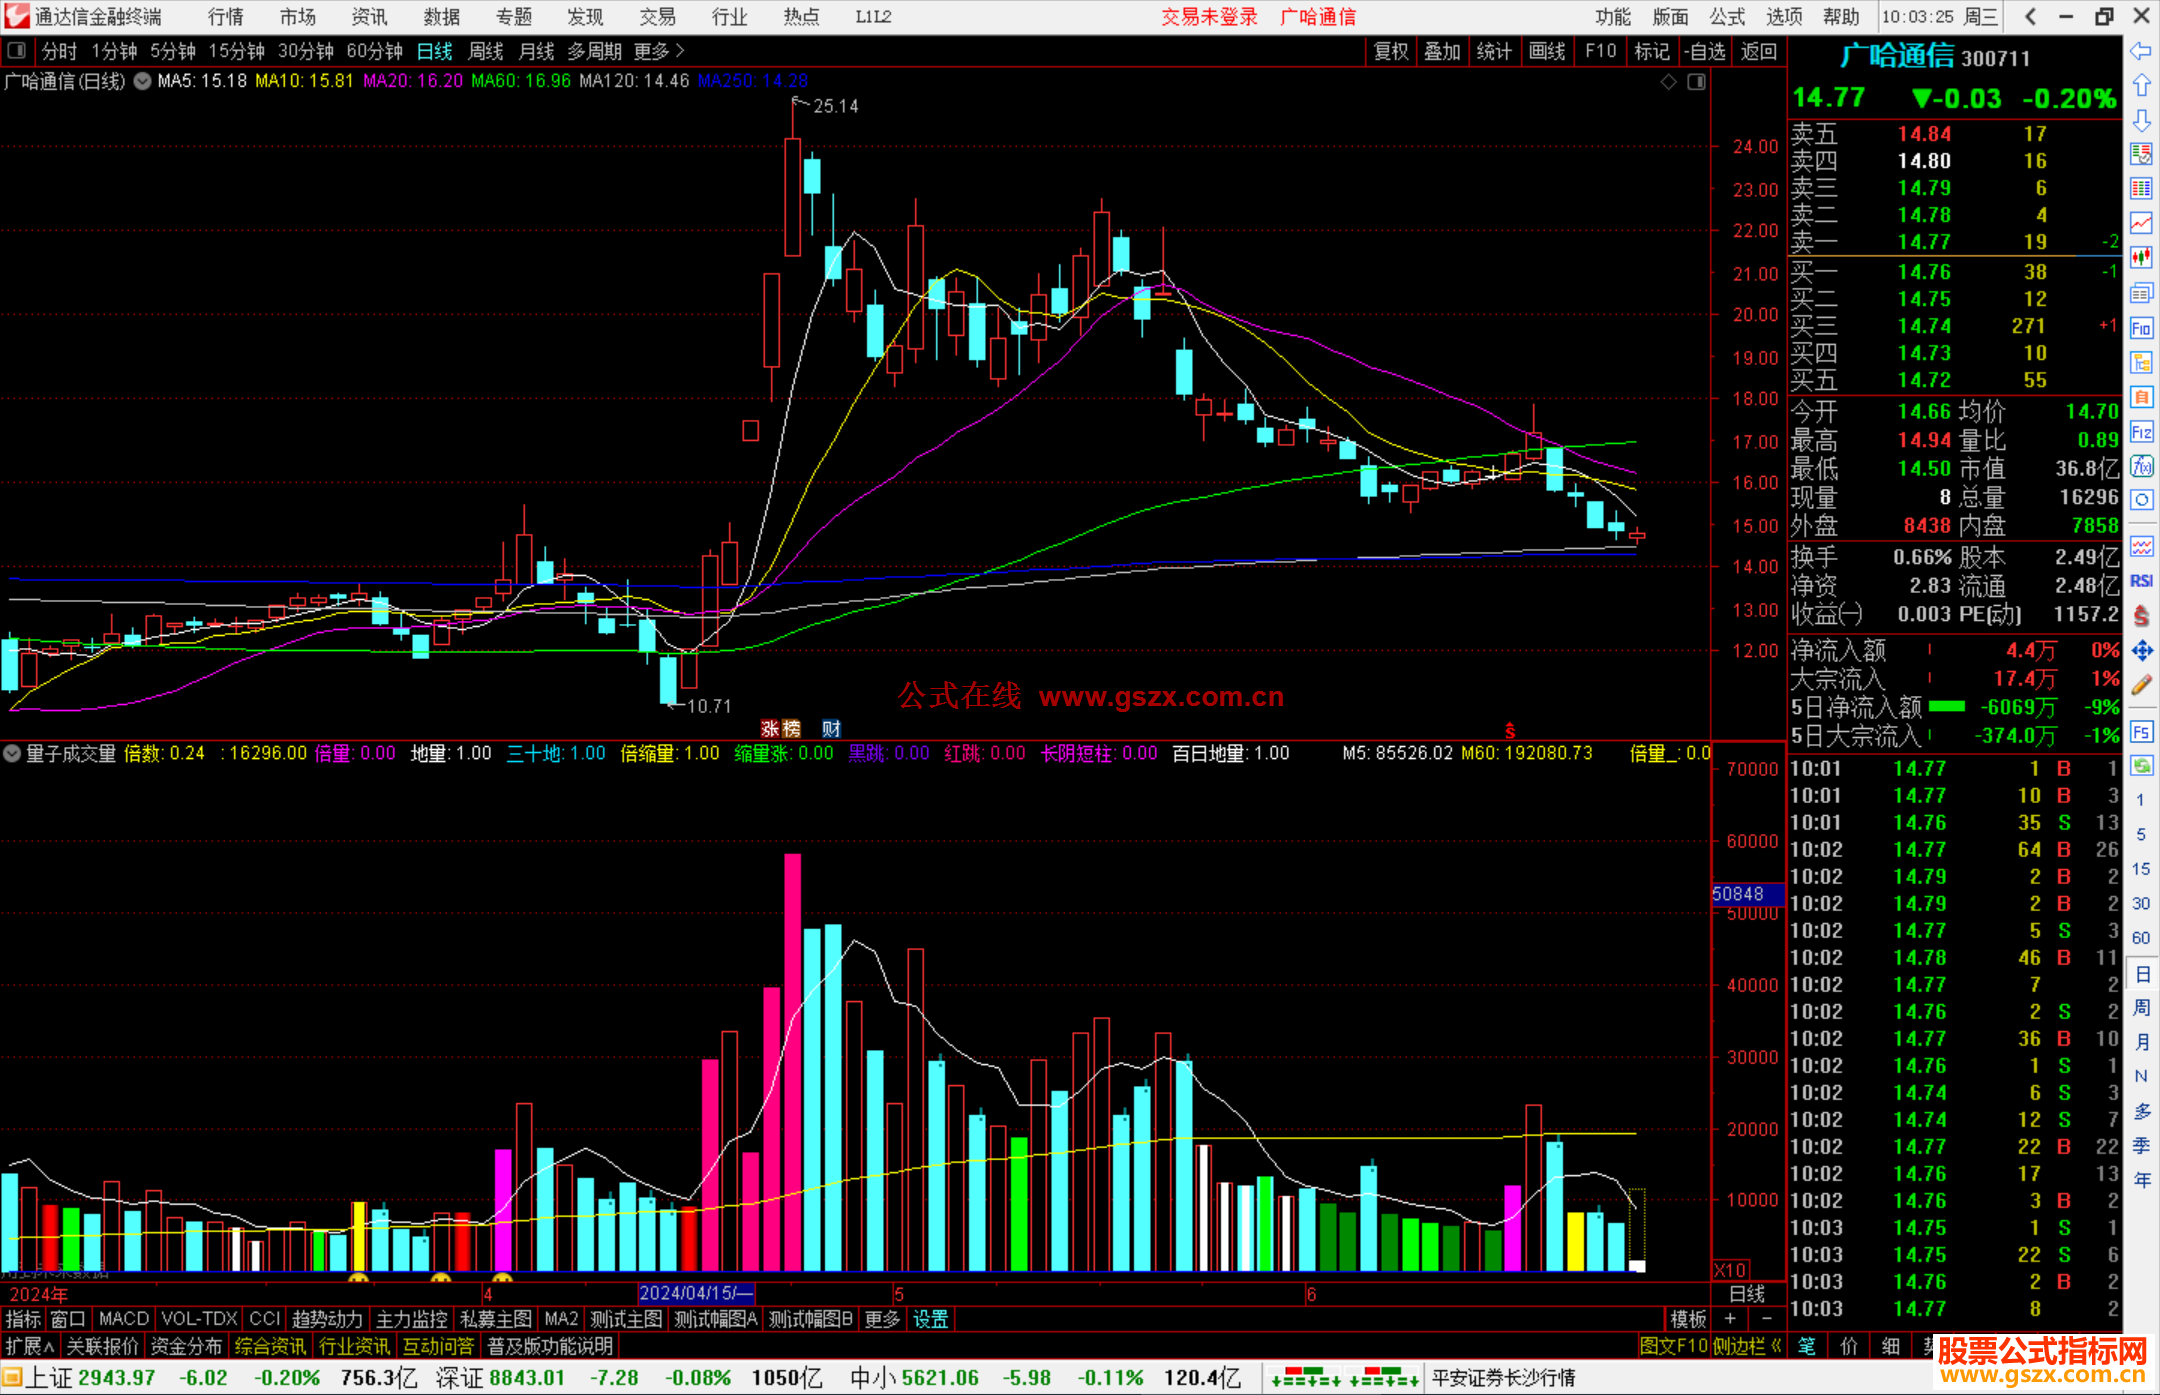This screenshot has width=2160, height=1395.
Task: Click the 复权 button
Action: point(1390,51)
